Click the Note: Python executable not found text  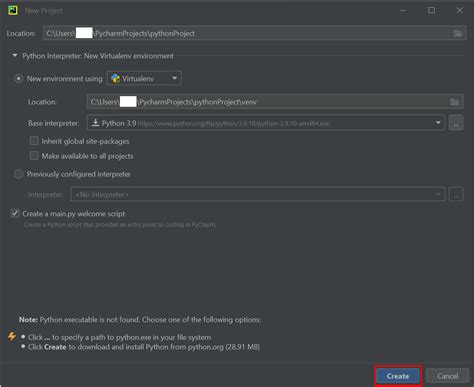tap(140, 319)
